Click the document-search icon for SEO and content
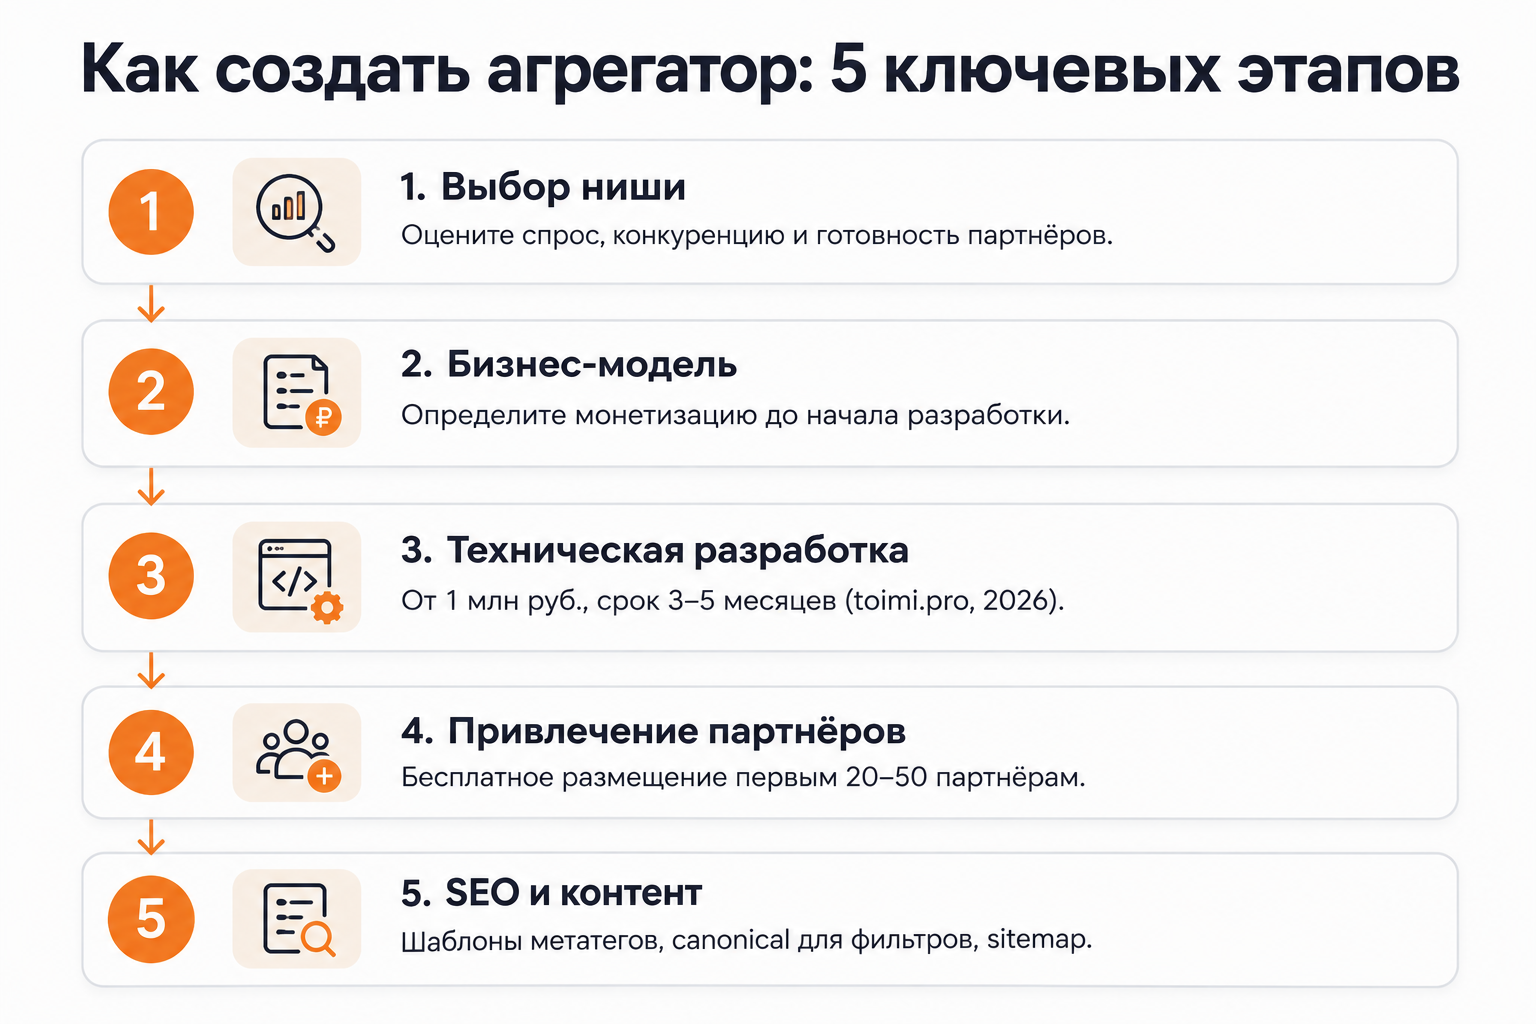Viewport: 1536px width, 1024px height. tap(296, 919)
